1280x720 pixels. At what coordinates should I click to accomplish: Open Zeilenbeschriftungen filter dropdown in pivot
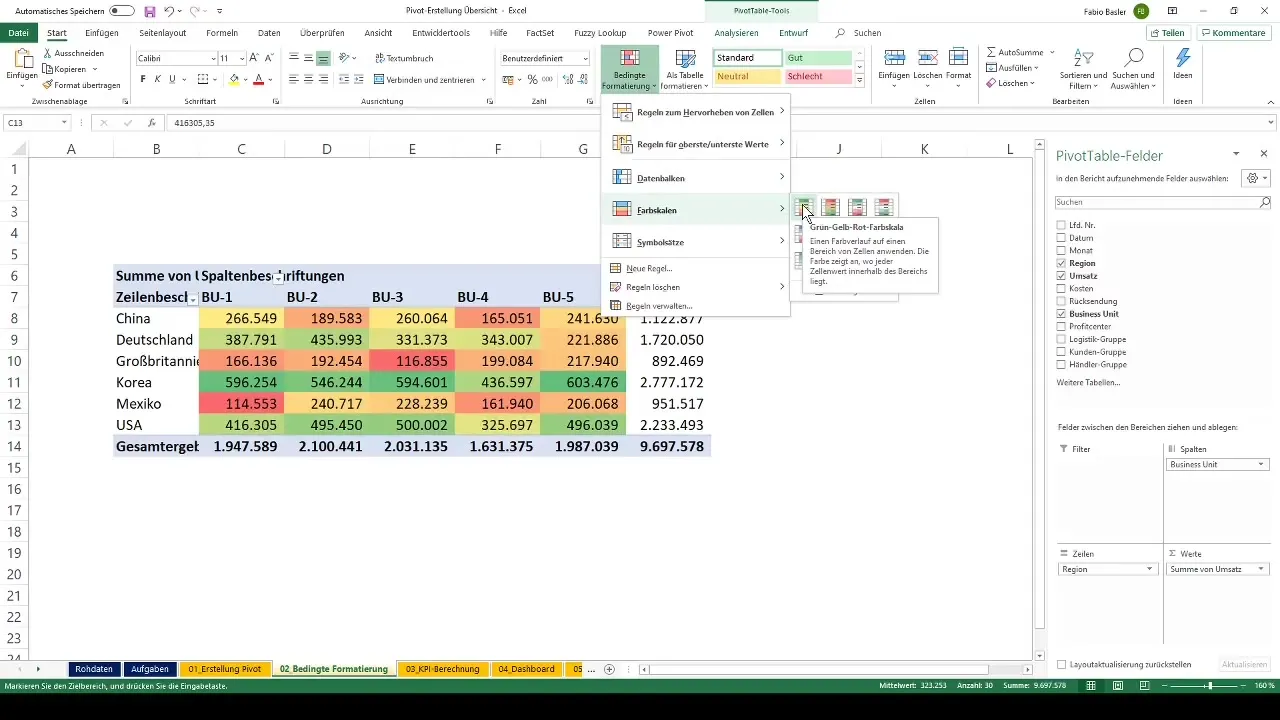click(x=193, y=298)
